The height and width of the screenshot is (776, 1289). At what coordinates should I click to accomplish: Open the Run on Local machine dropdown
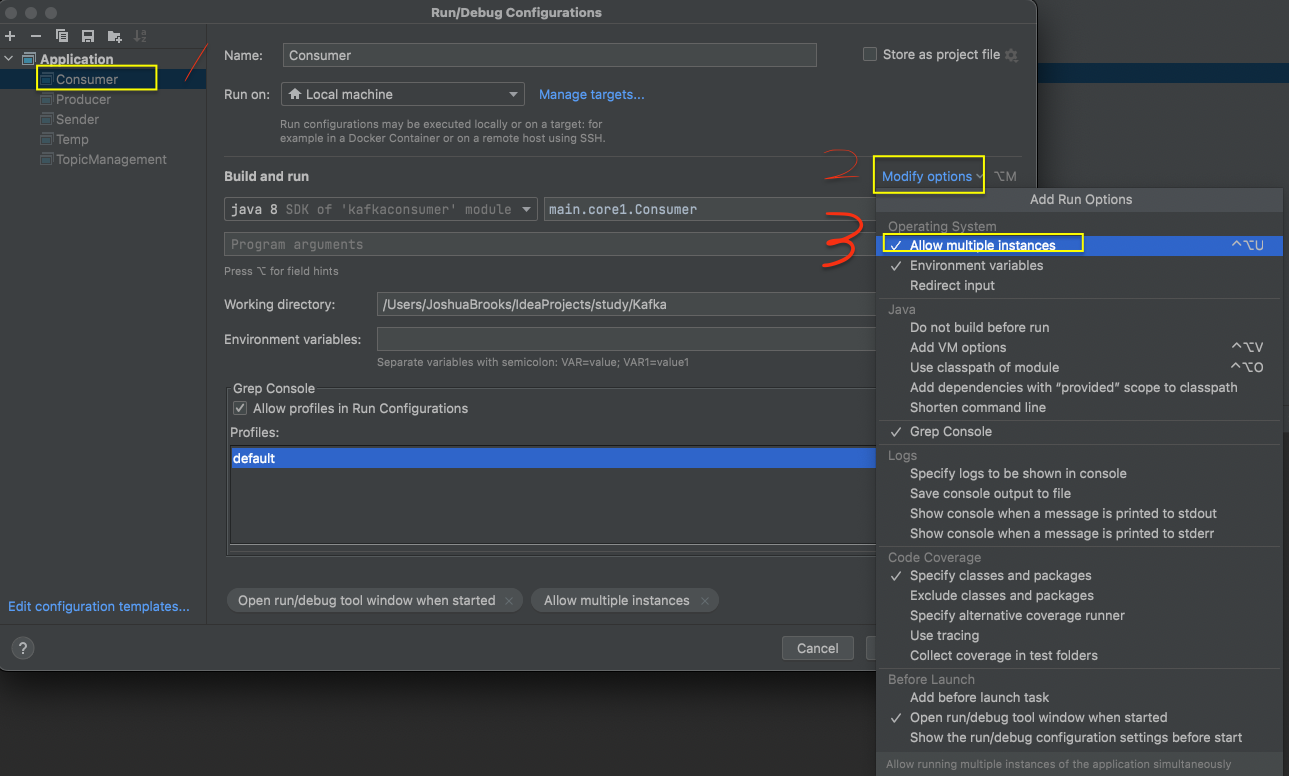(403, 94)
